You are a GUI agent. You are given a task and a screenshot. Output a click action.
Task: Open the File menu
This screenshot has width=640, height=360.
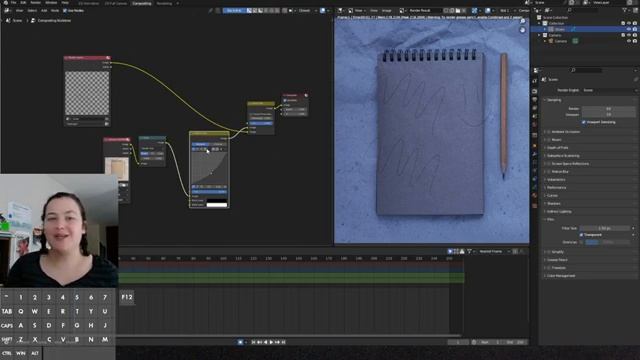coord(13,3)
